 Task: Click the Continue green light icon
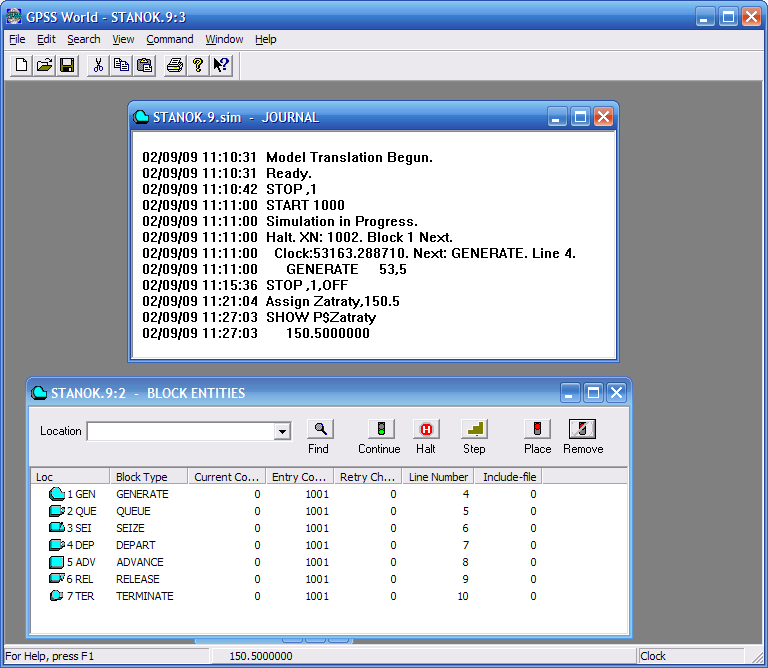pos(381,429)
